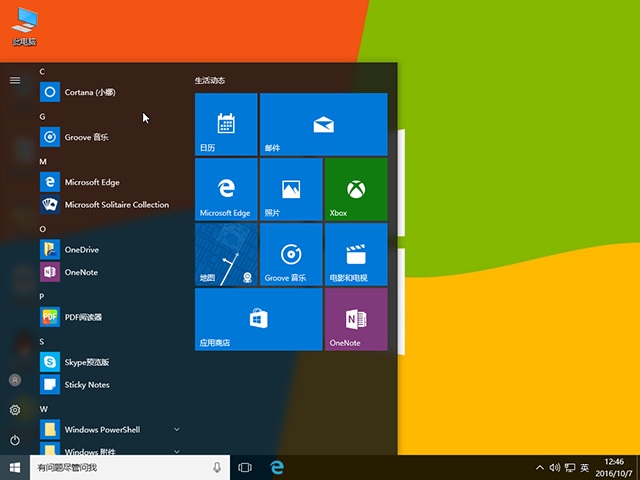Open Settings gear in Start menu
The height and width of the screenshot is (480, 640).
pos(15,410)
